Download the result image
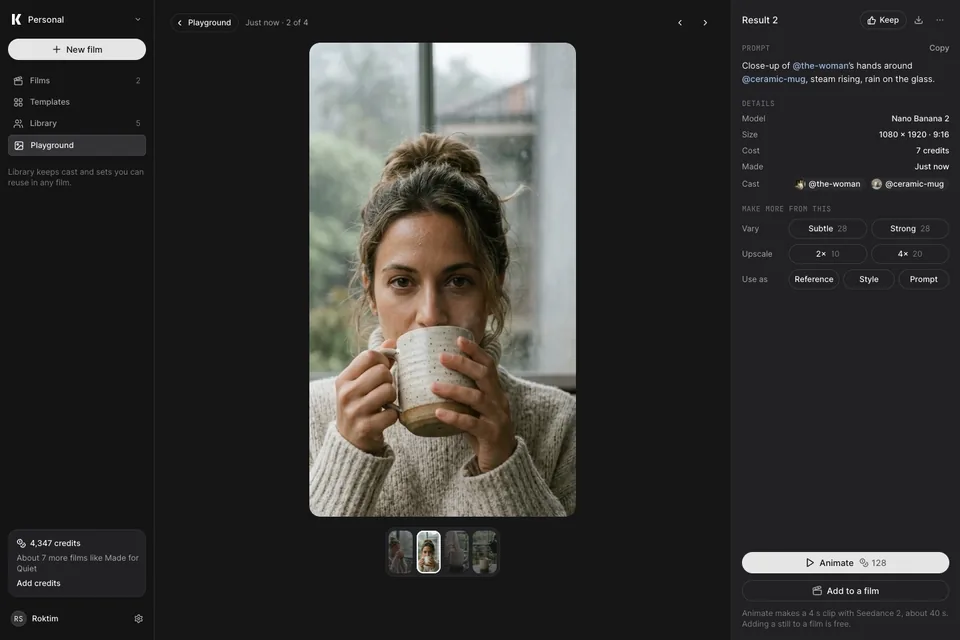The width and height of the screenshot is (960, 640). tap(918, 20)
